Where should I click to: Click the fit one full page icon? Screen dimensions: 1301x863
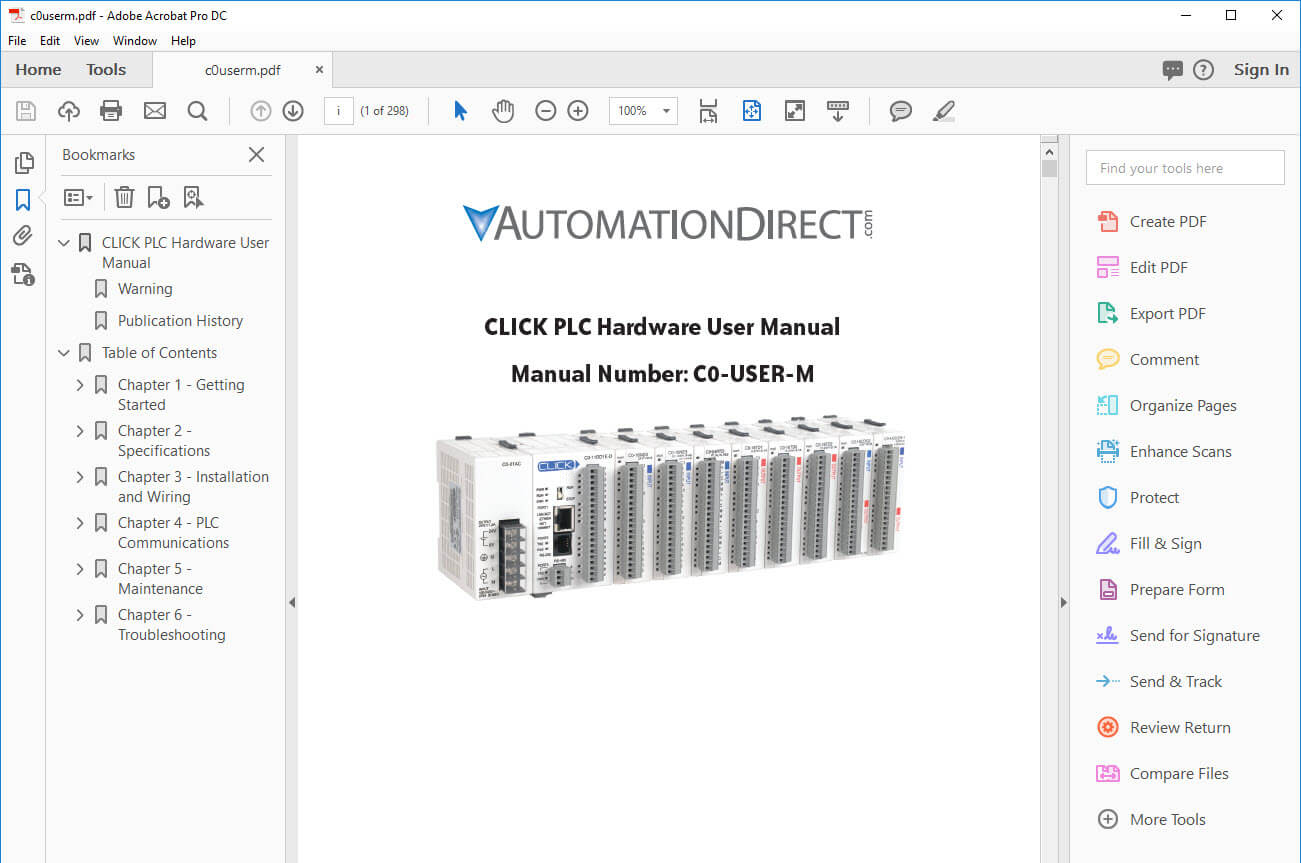pyautogui.click(x=752, y=111)
